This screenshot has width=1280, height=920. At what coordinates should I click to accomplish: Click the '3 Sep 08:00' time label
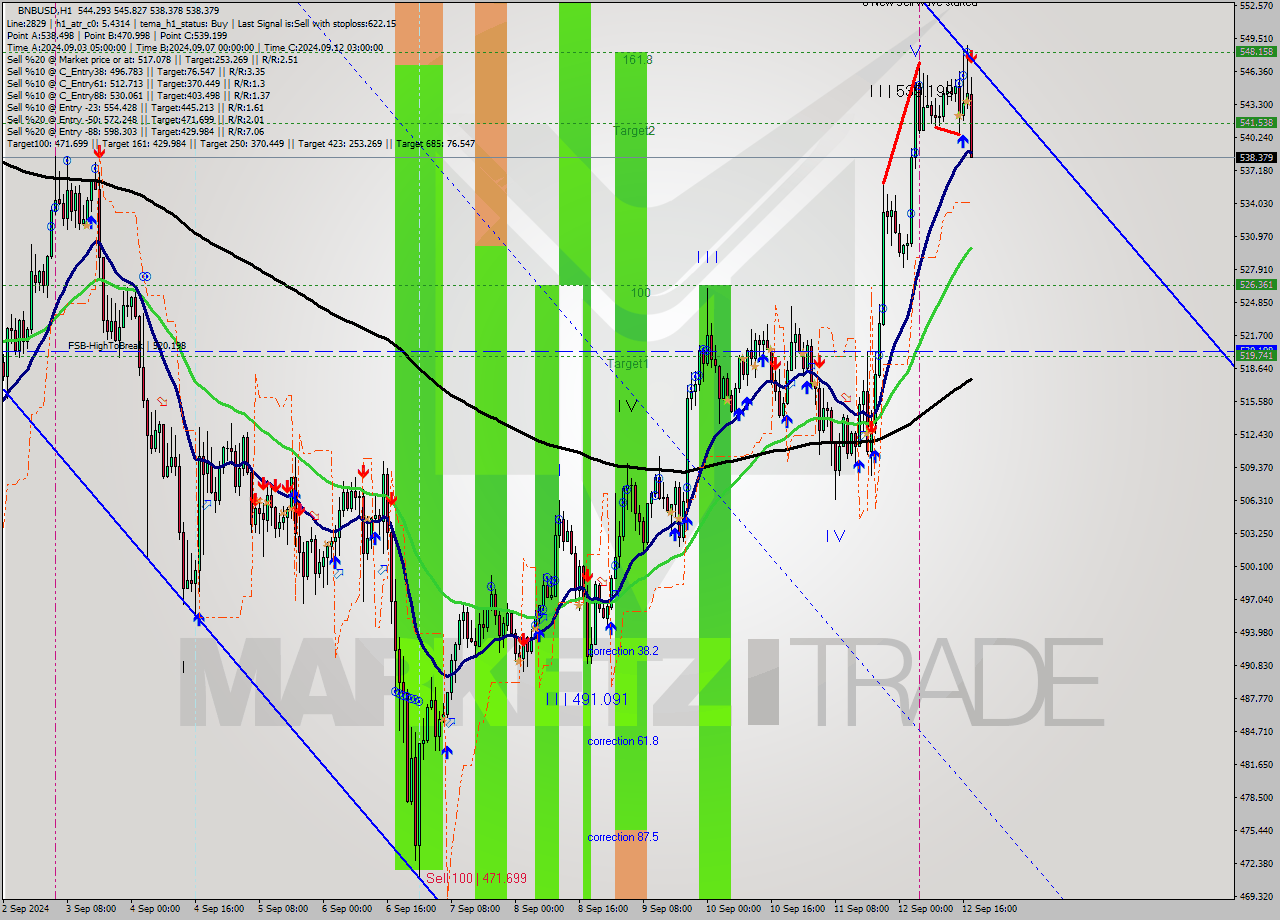(92, 909)
